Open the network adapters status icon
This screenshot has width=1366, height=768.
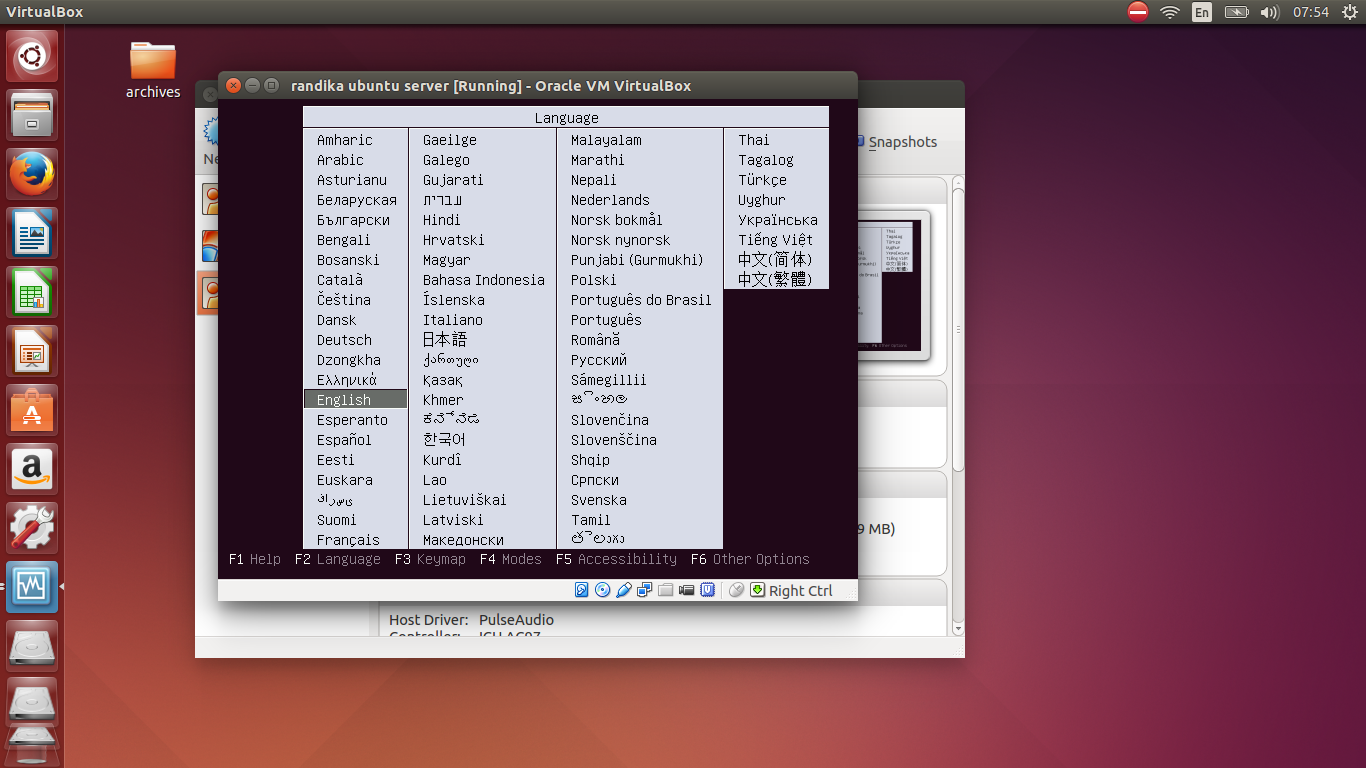pyautogui.click(x=645, y=590)
